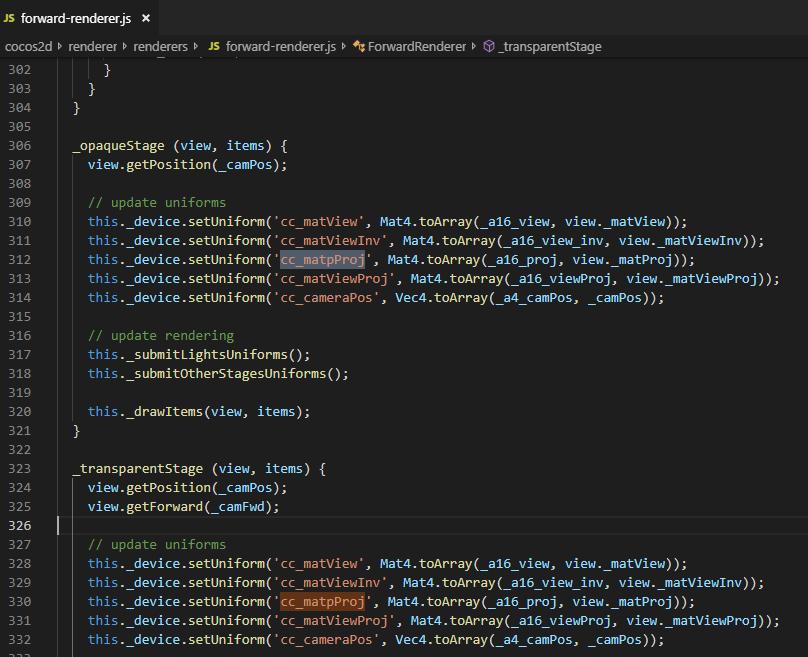Image resolution: width=808 pixels, height=657 pixels.
Task: Select the forward-renderer.js tab
Action: click(x=76, y=18)
